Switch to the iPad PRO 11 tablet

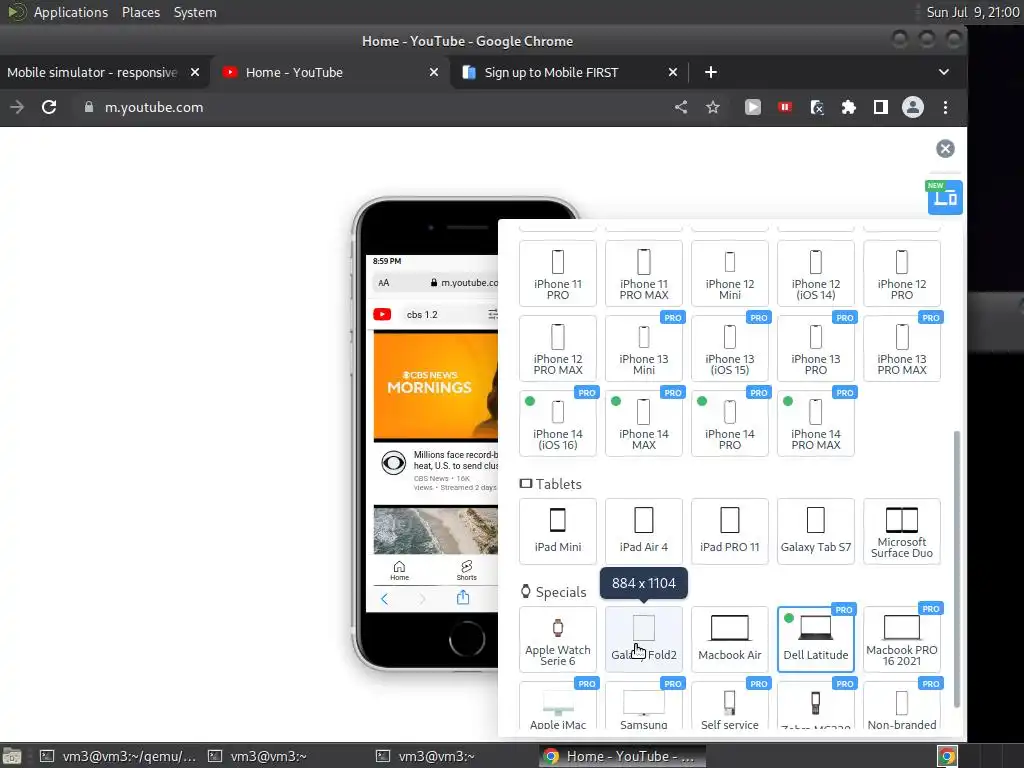coord(729,532)
